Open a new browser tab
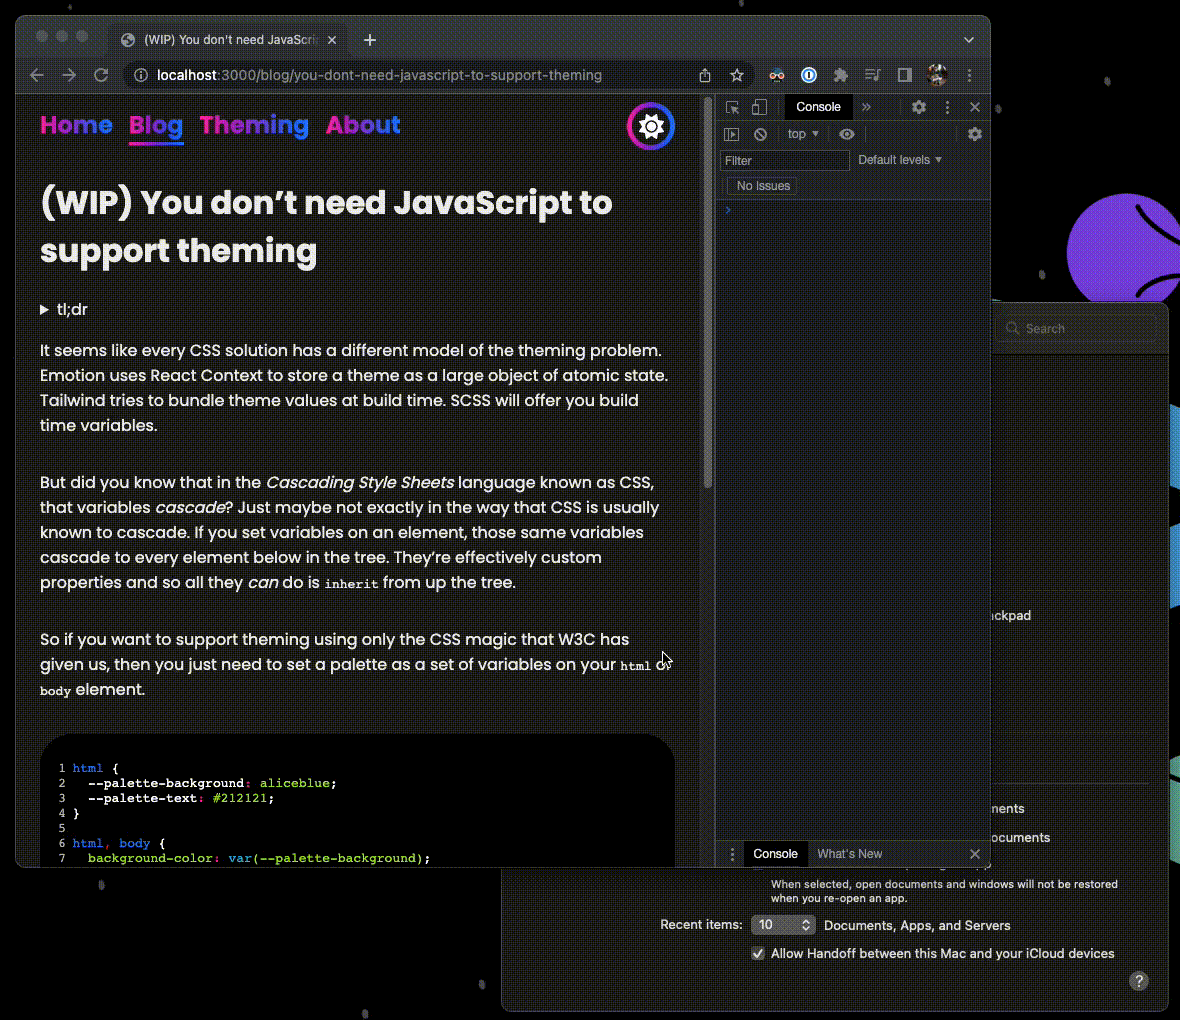Viewport: 1180px width, 1020px height. coord(370,40)
